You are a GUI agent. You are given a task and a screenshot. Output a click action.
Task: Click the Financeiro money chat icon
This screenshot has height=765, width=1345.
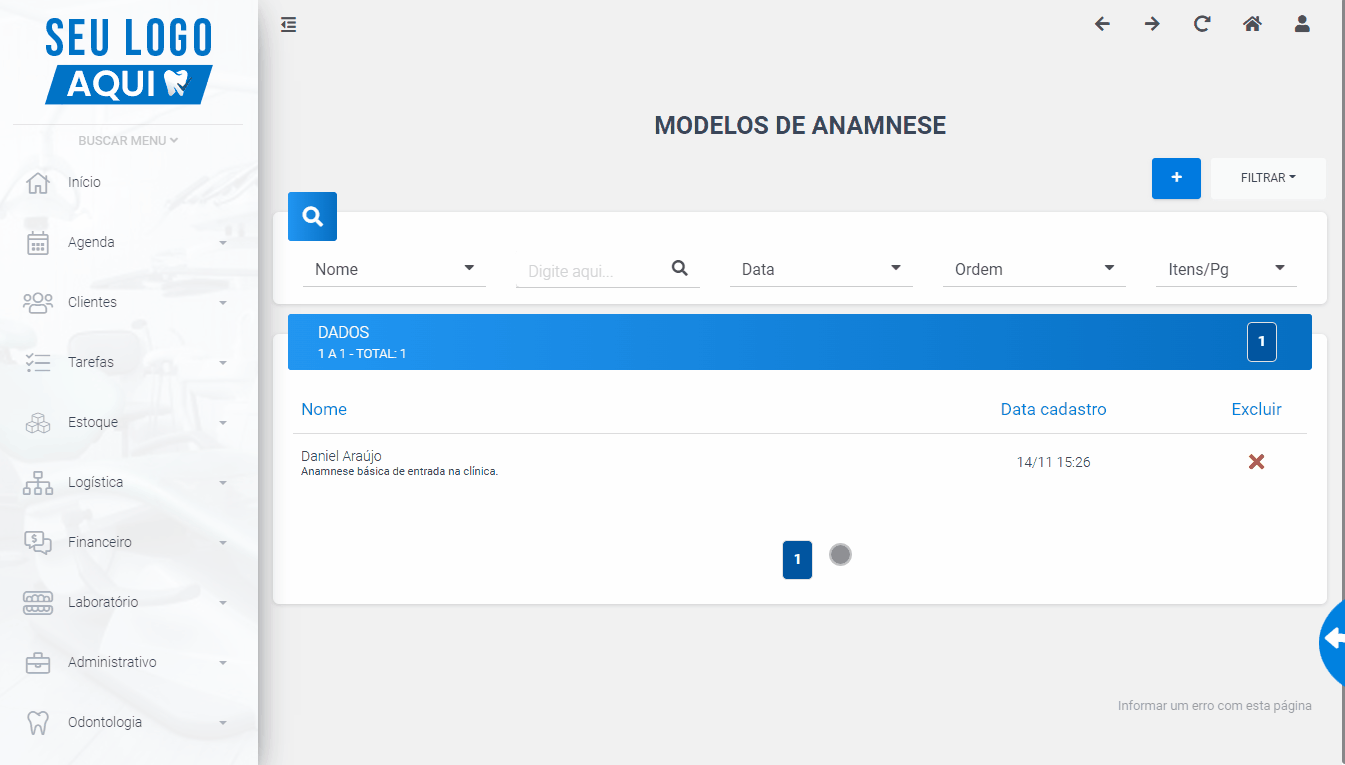click(38, 542)
